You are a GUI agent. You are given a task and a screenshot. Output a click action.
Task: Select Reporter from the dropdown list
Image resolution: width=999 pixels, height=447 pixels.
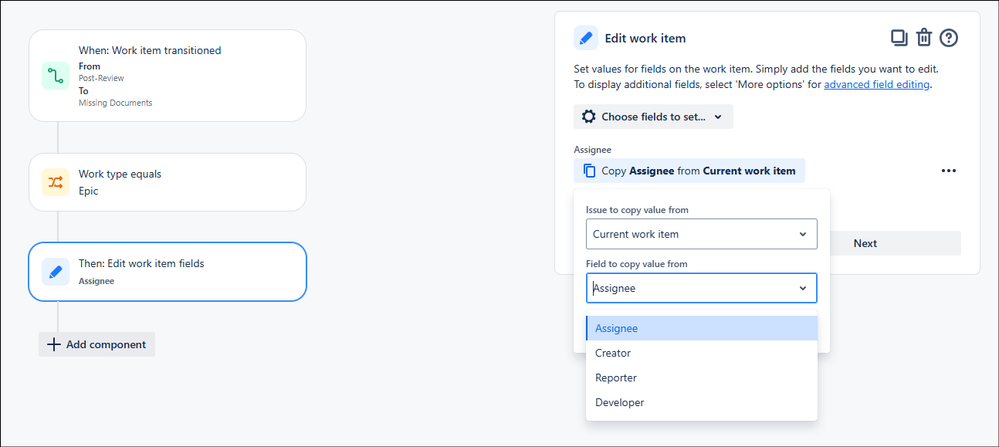point(701,378)
